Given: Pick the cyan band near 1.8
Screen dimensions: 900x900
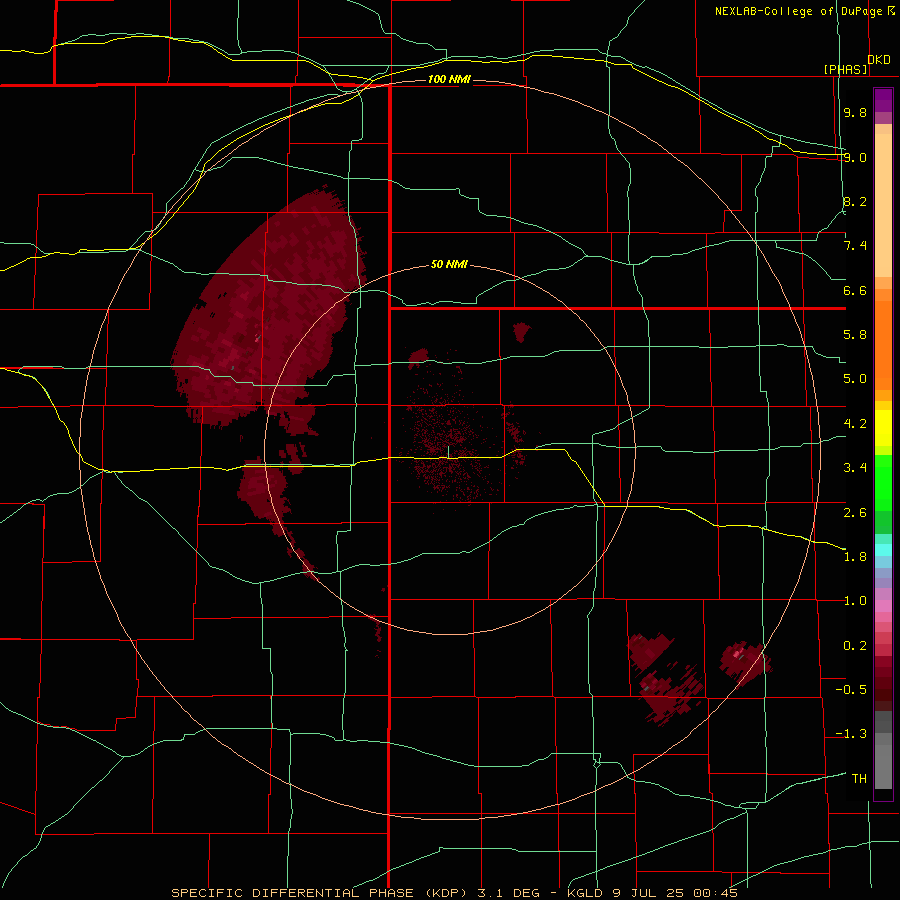Looking at the screenshot, I should 883,550.
